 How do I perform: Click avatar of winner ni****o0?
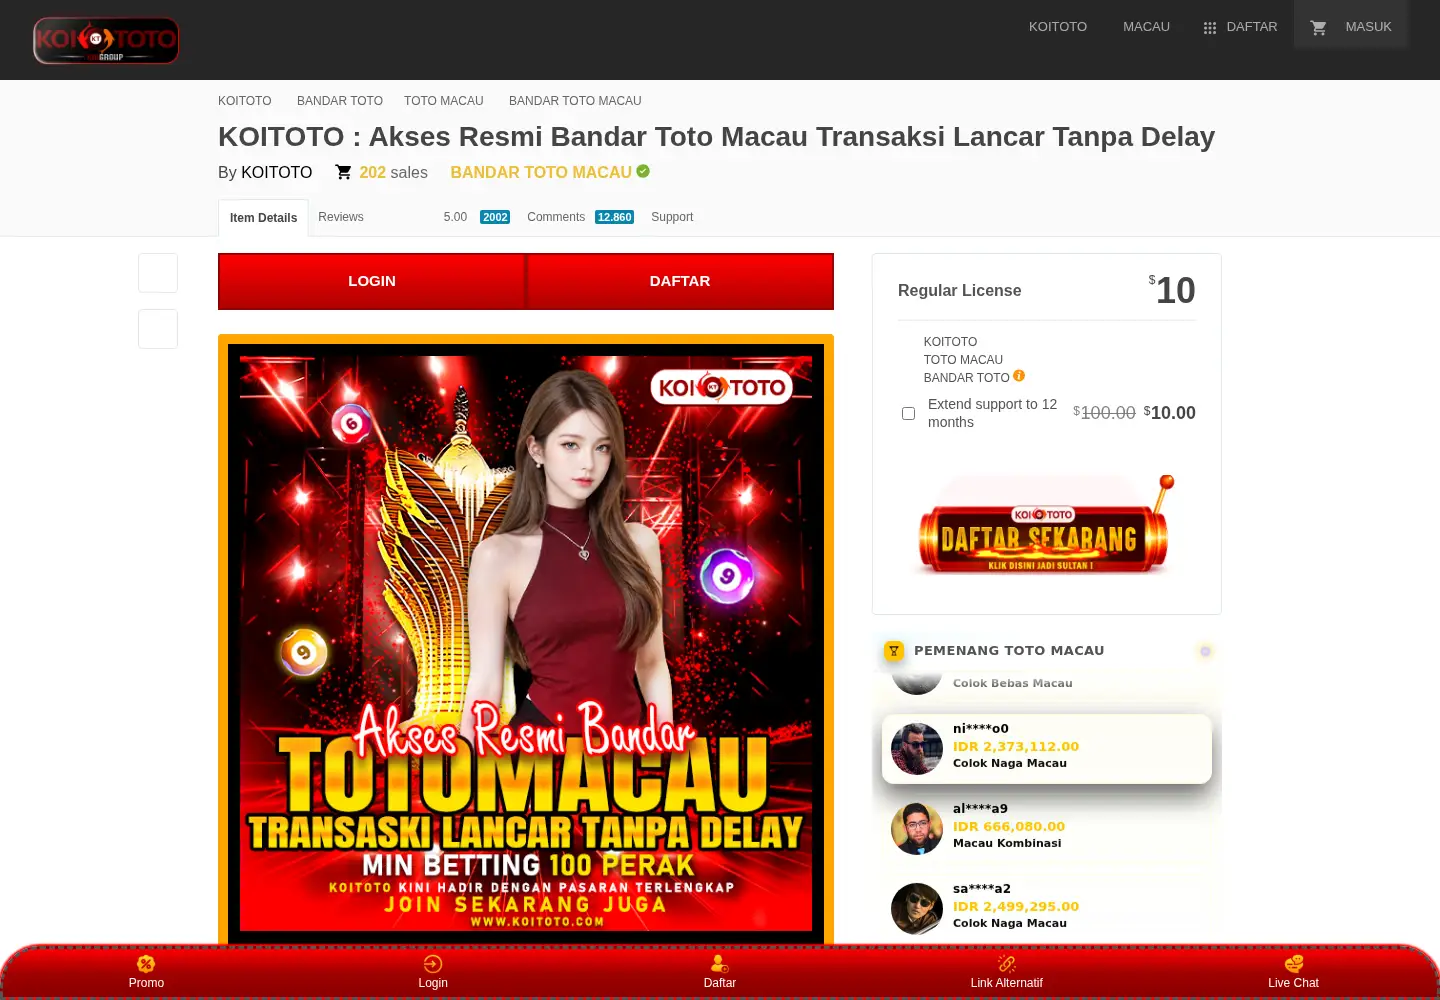[x=917, y=749]
